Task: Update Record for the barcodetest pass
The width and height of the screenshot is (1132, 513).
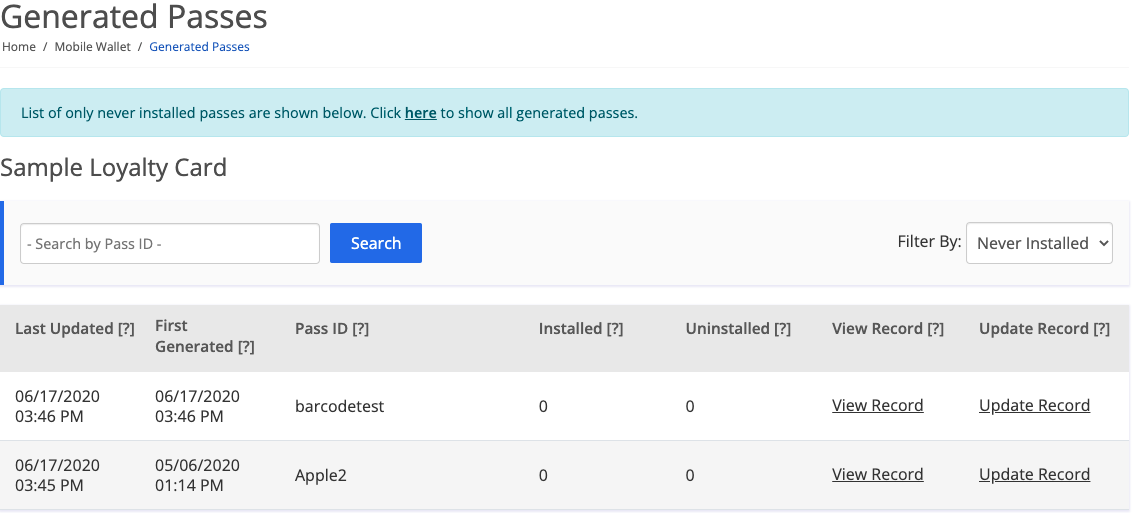Action: point(1034,406)
